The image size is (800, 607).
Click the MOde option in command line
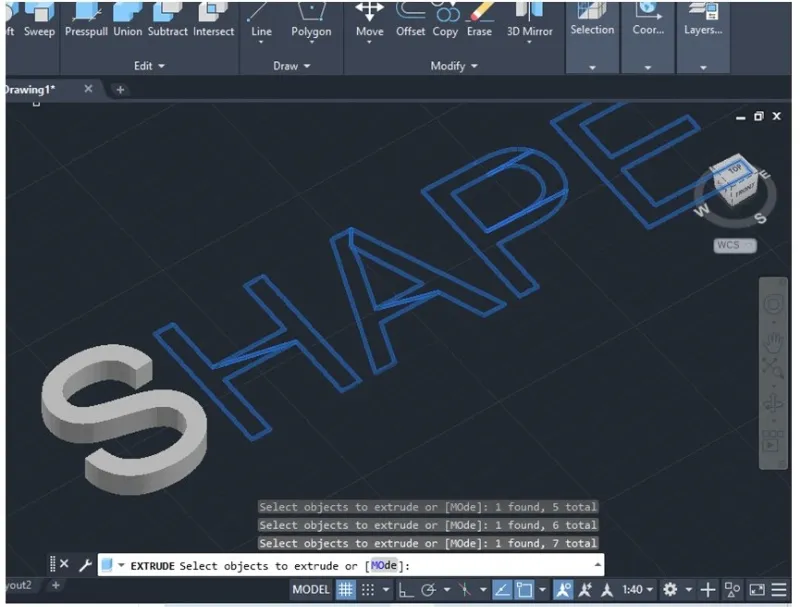coord(384,566)
